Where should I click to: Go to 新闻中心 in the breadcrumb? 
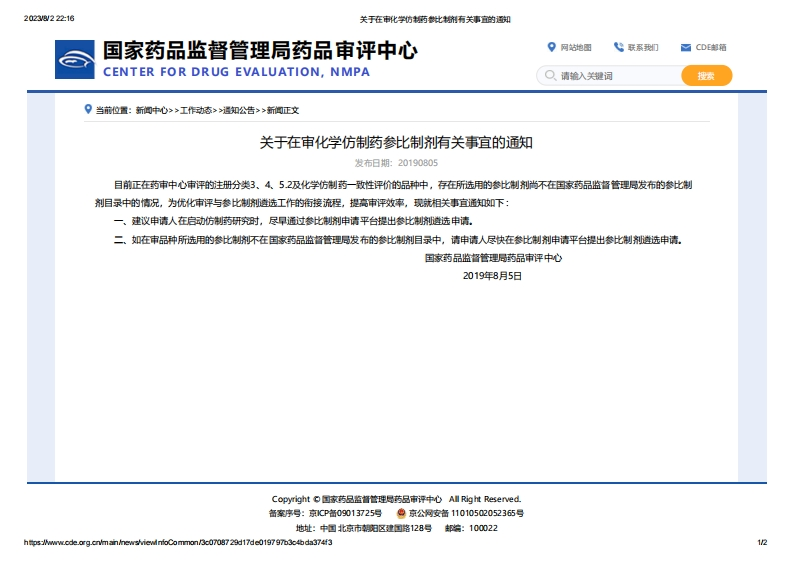click(x=151, y=110)
